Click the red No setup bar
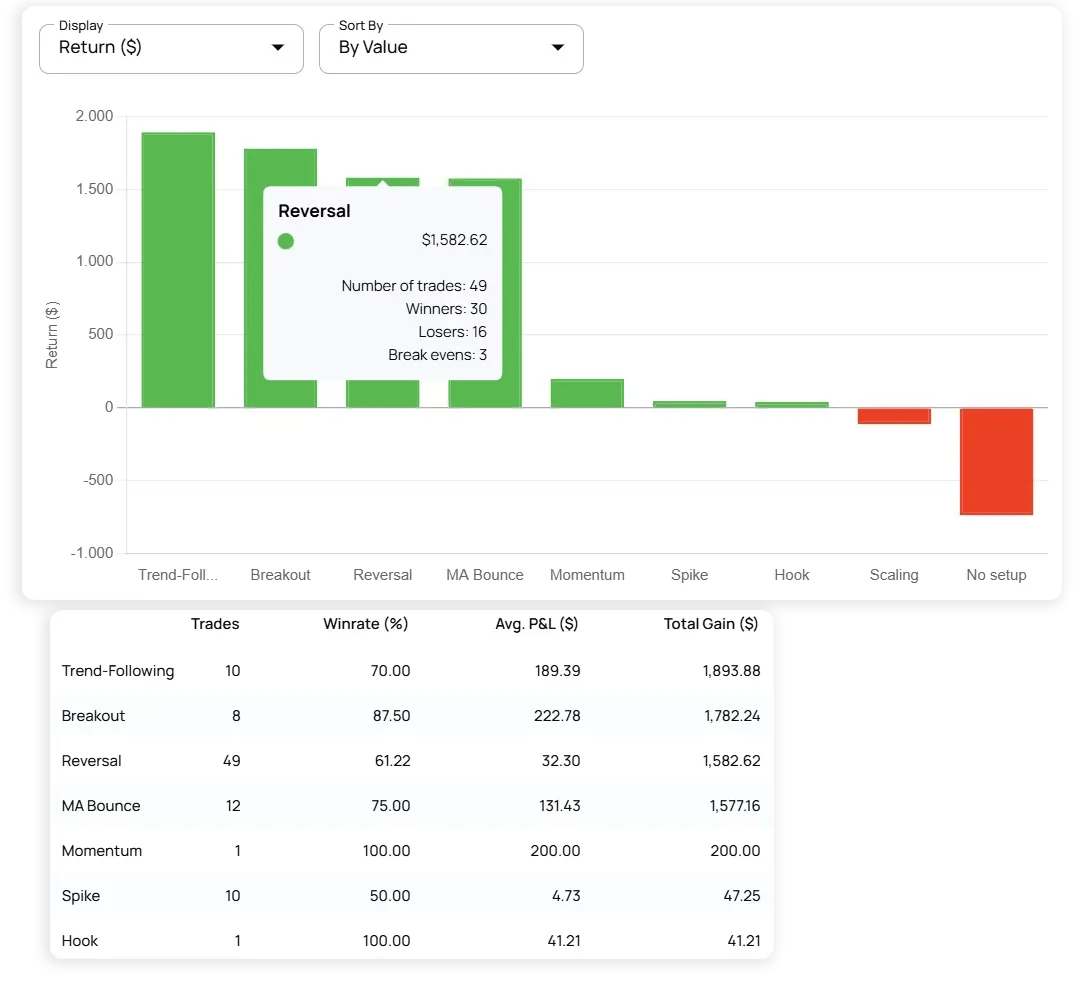The image size is (1085, 992). (996, 461)
